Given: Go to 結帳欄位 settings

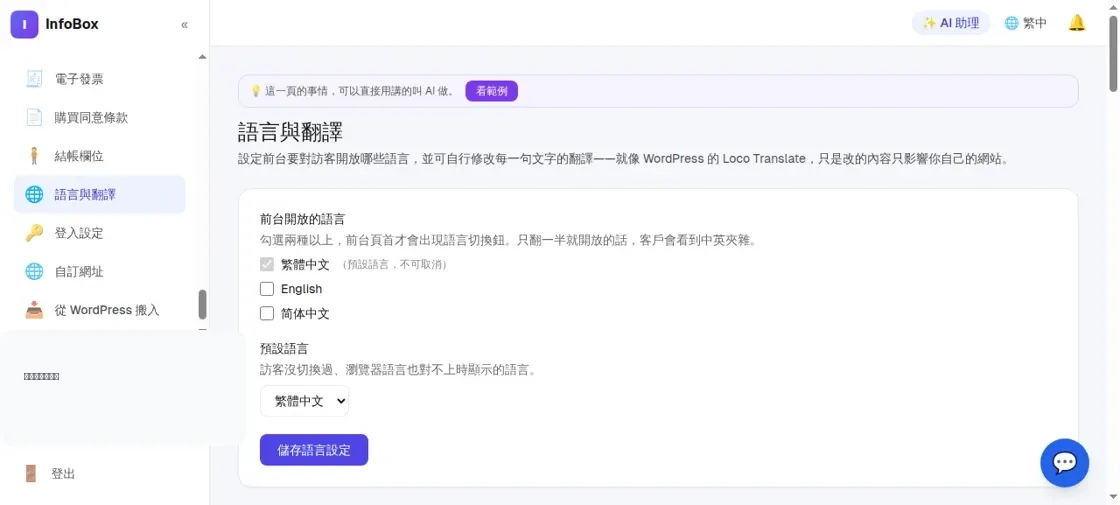Looking at the screenshot, I should (99, 156).
